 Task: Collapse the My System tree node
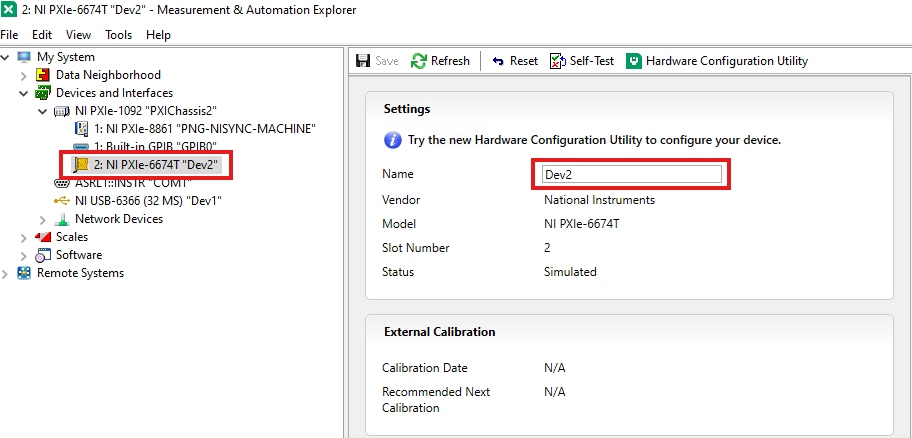pyautogui.click(x=6, y=57)
